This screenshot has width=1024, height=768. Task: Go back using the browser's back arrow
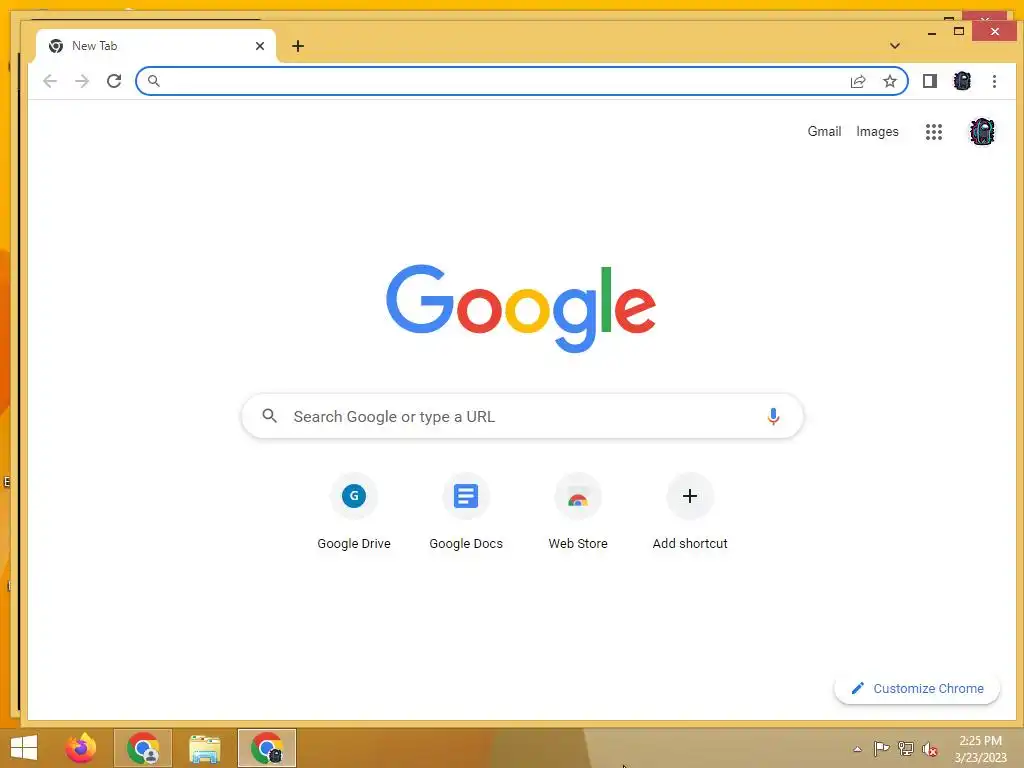point(50,81)
